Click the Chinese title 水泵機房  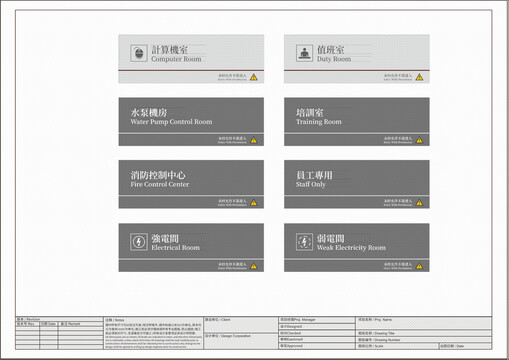click(x=149, y=112)
